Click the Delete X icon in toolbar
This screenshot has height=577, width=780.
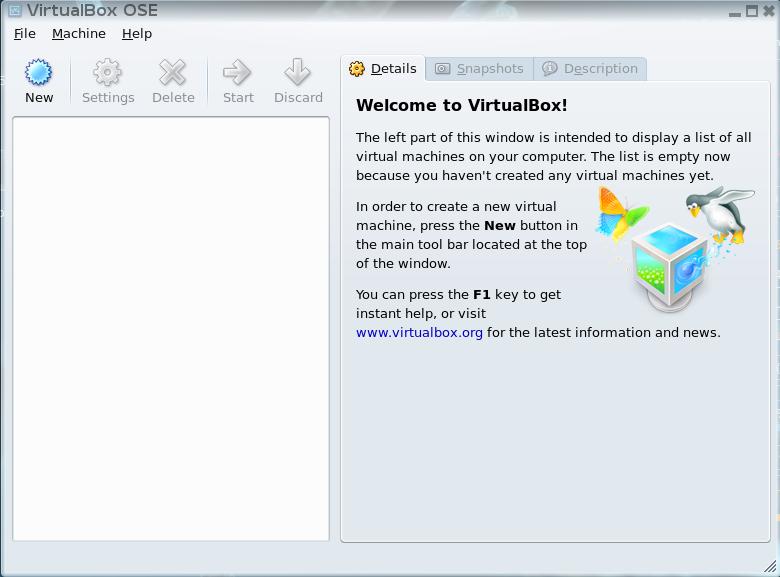coord(172,73)
